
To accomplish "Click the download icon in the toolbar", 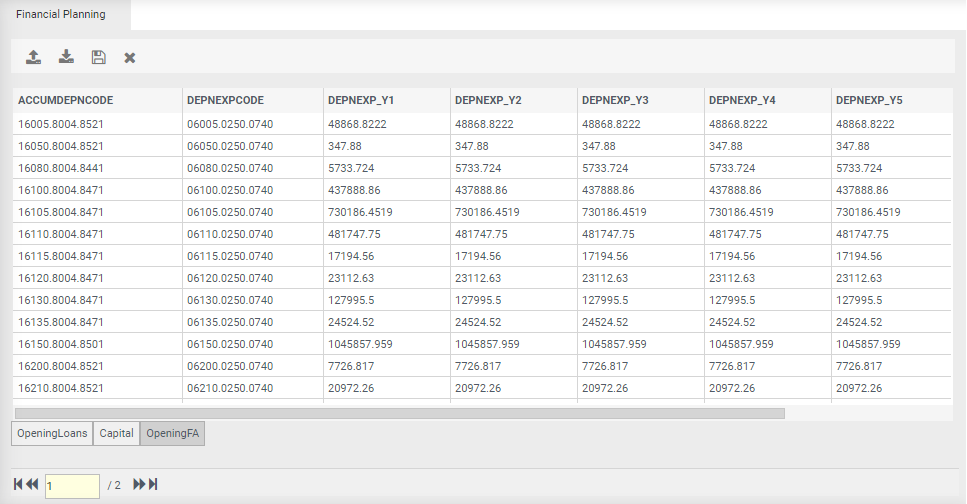I will click(66, 57).
